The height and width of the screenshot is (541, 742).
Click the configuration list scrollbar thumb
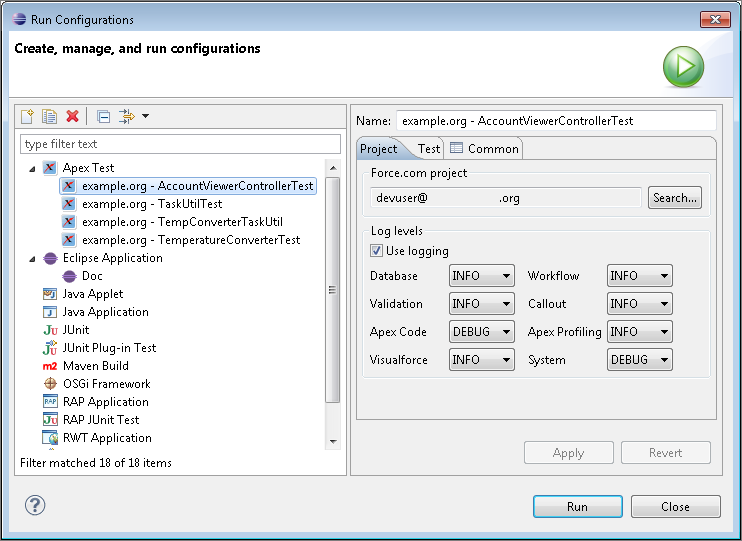[x=333, y=290]
